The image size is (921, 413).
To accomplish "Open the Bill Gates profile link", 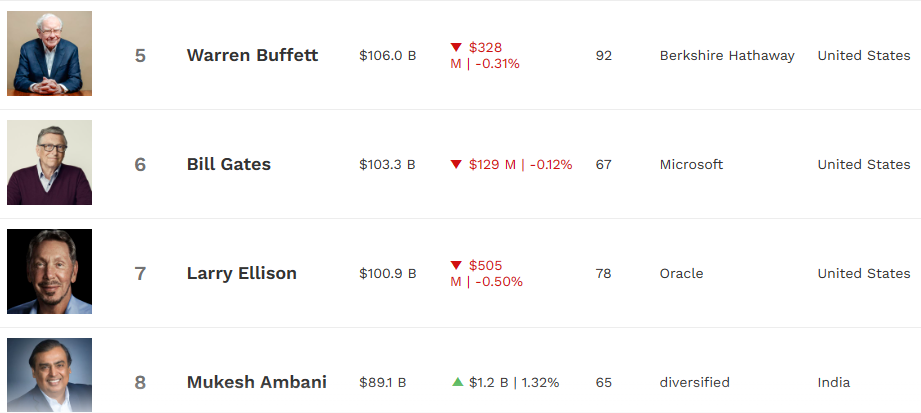I will 229,164.
